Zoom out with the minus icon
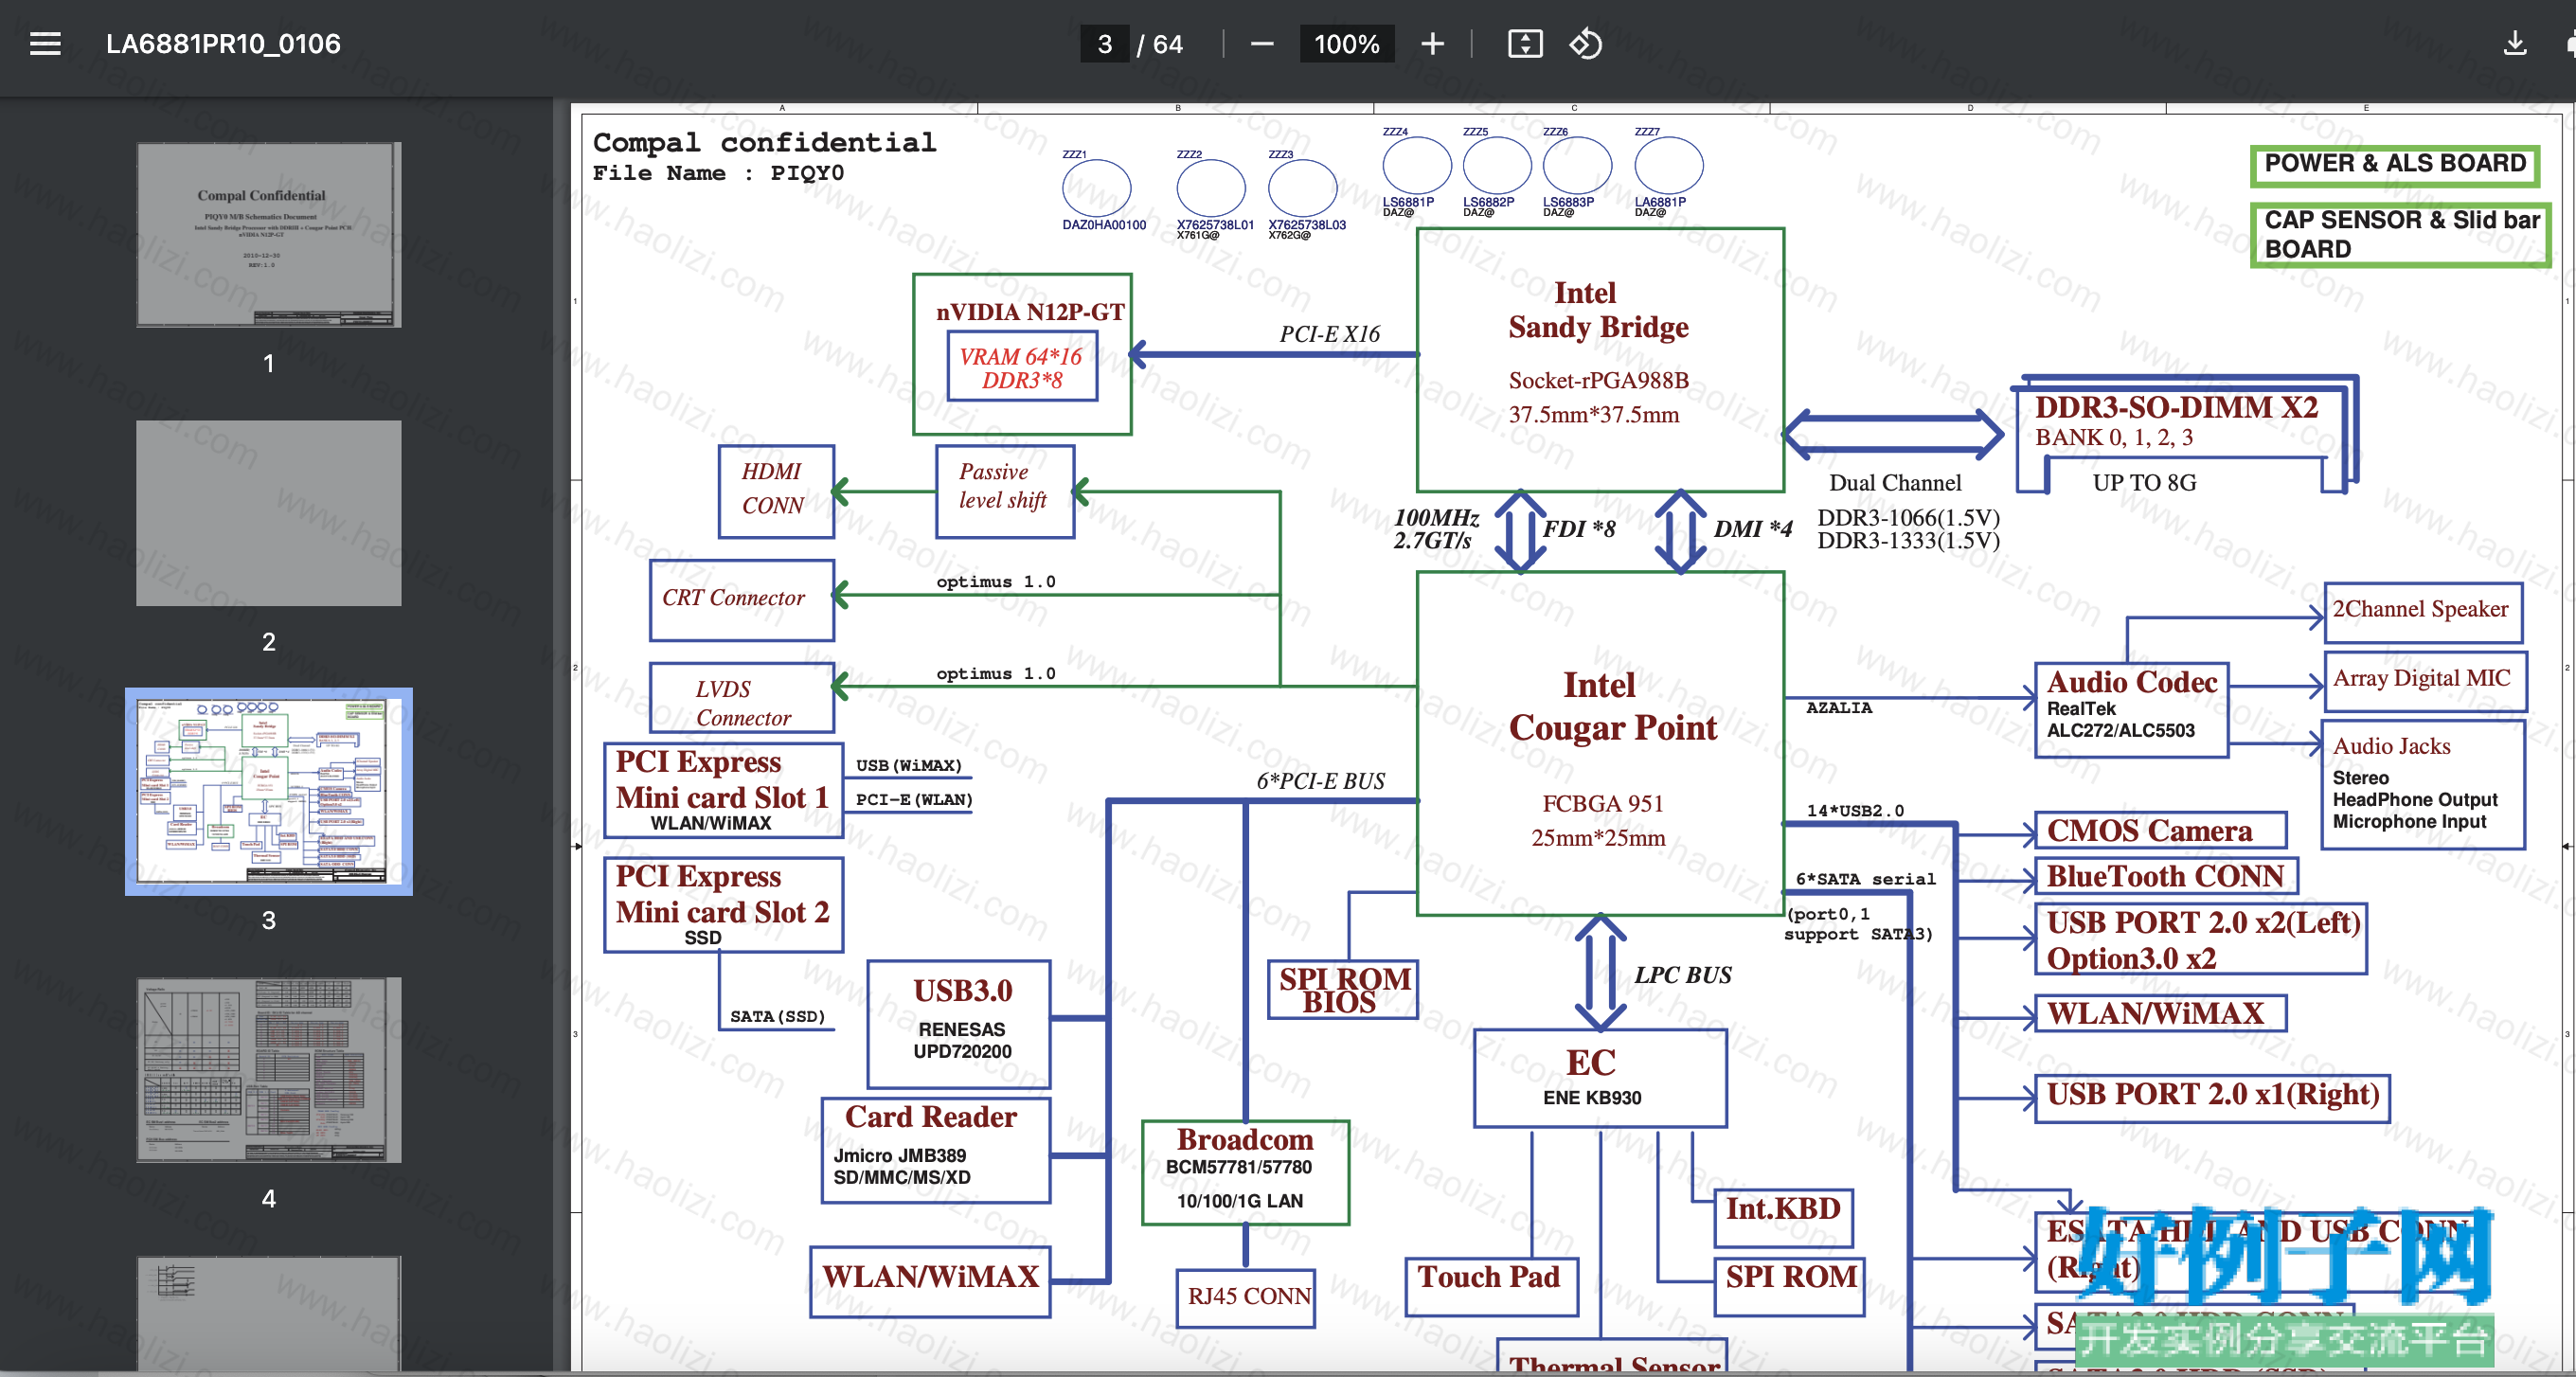 click(x=1262, y=44)
